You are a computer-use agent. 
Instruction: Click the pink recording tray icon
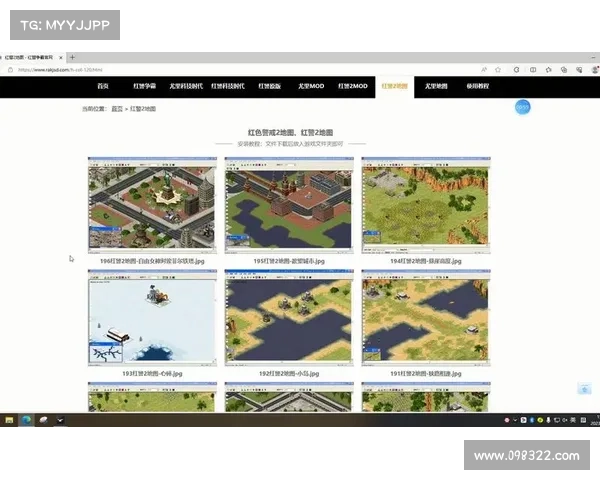[507, 420]
